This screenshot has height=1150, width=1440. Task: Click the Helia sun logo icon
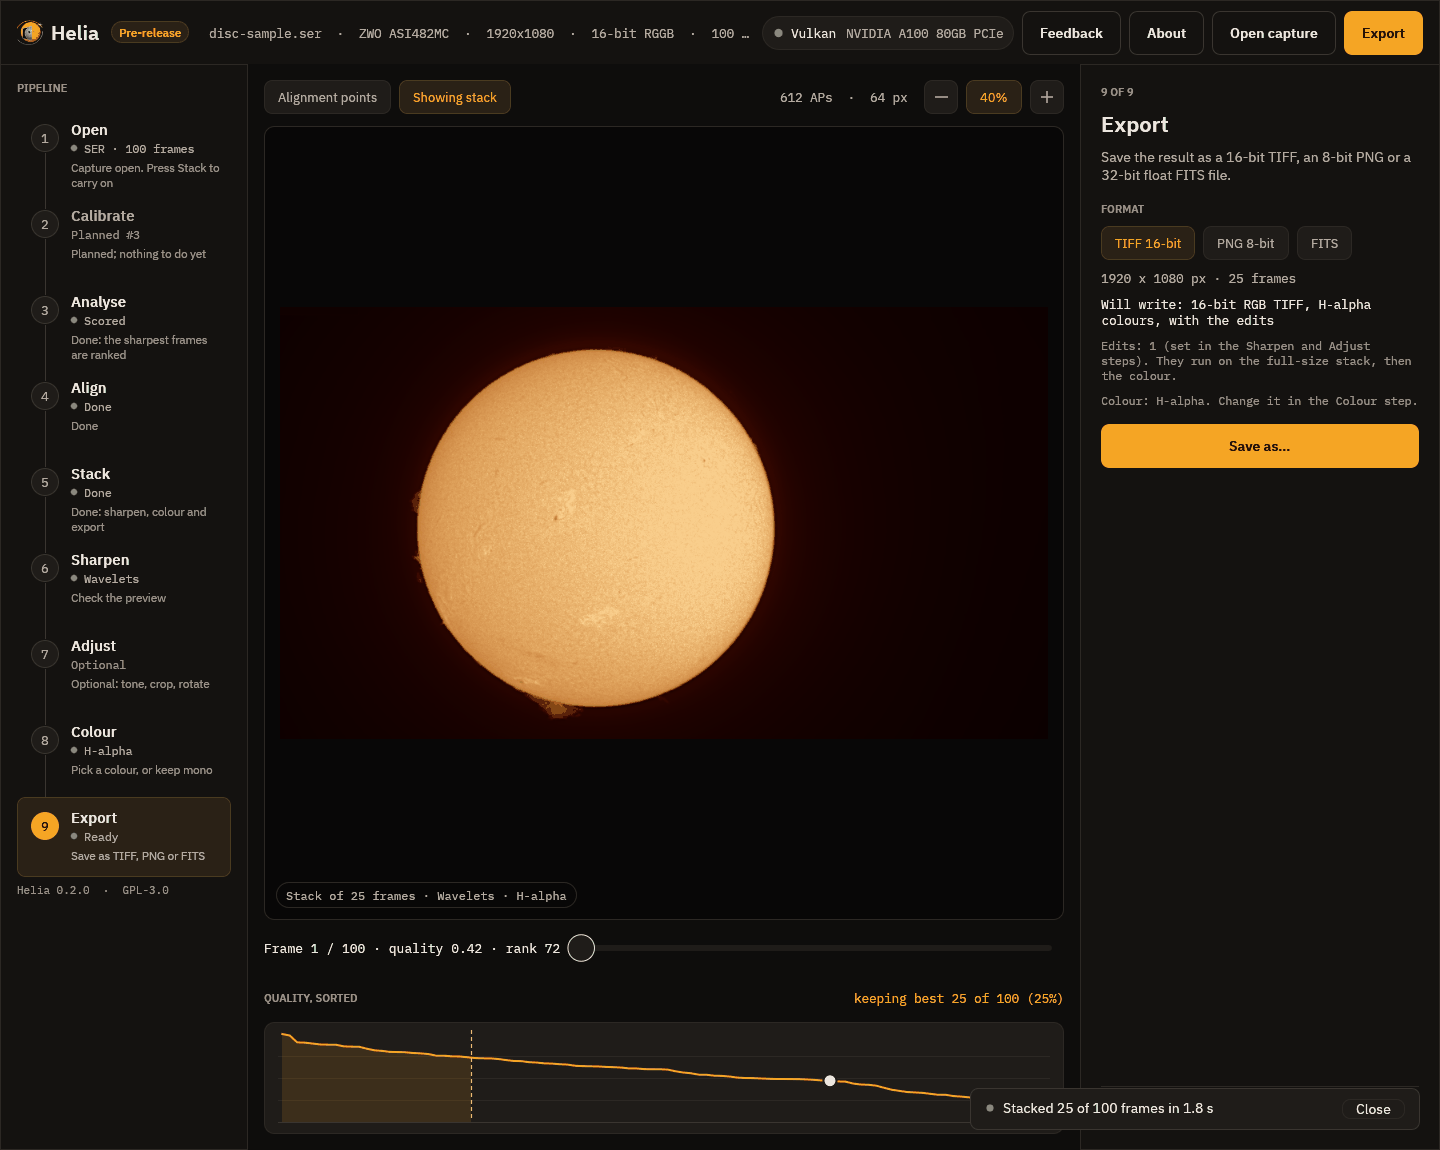pos(30,33)
